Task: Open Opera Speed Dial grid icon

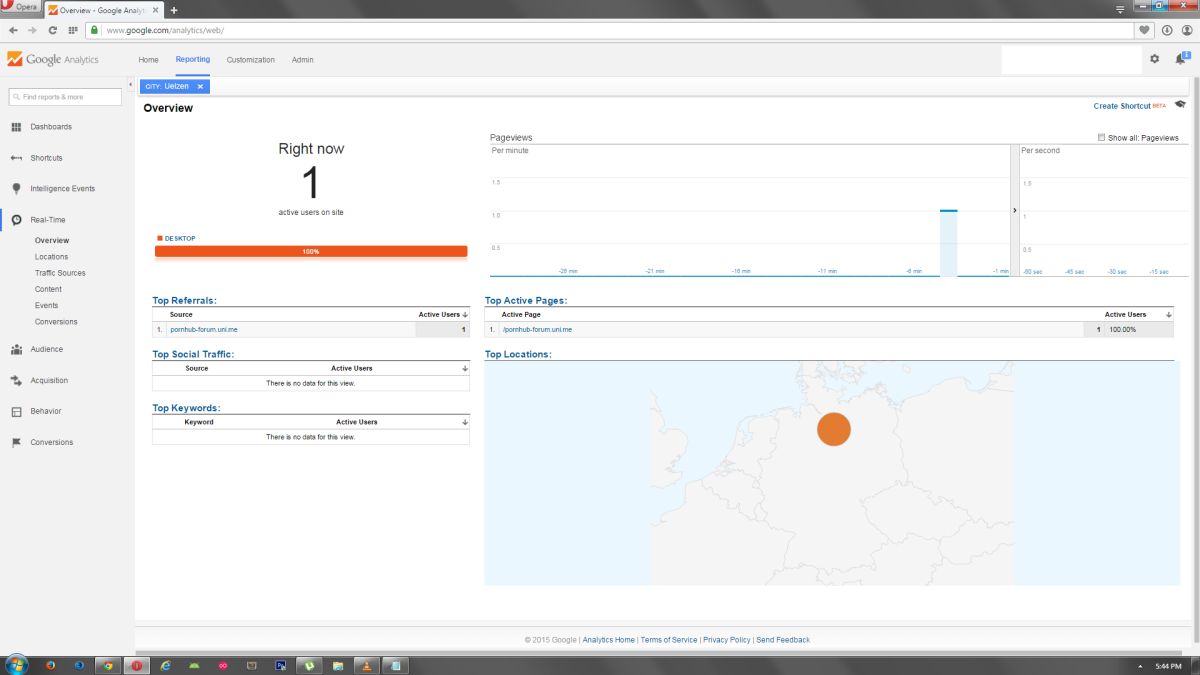Action: [x=73, y=30]
